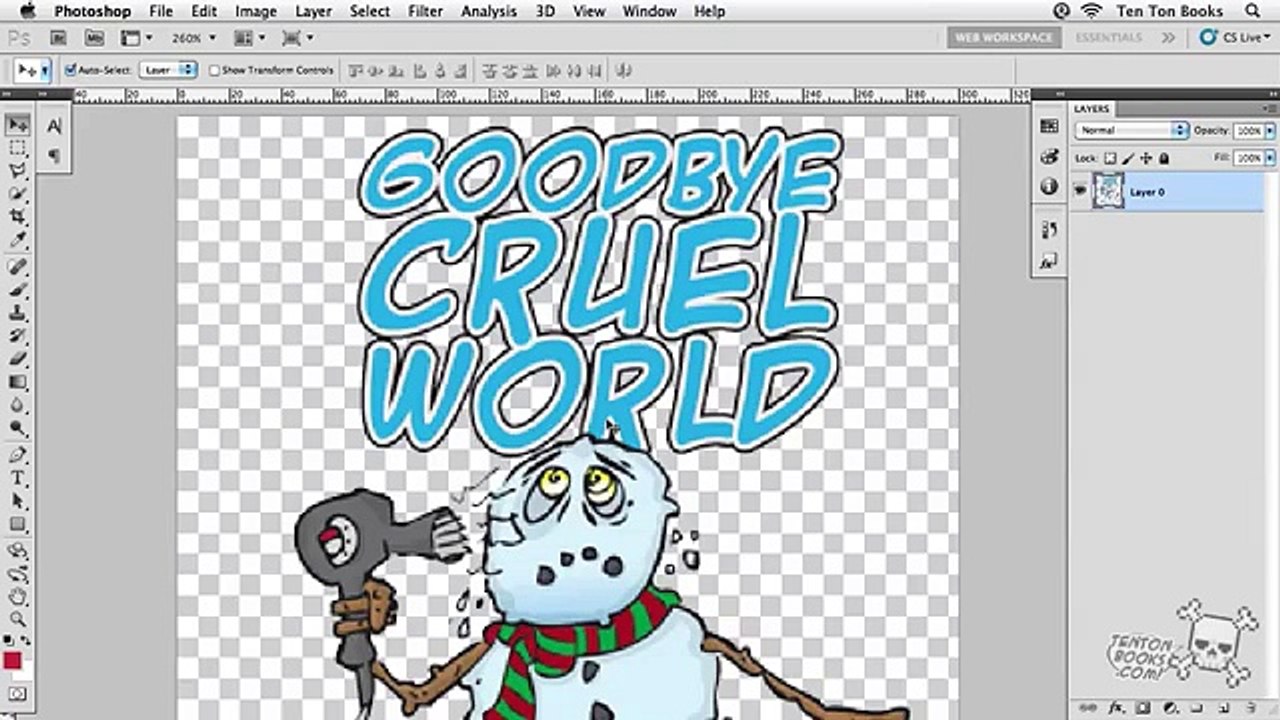This screenshot has height=720, width=1280.
Task: Toggle the Auto-Select checkbox
Action: point(71,70)
